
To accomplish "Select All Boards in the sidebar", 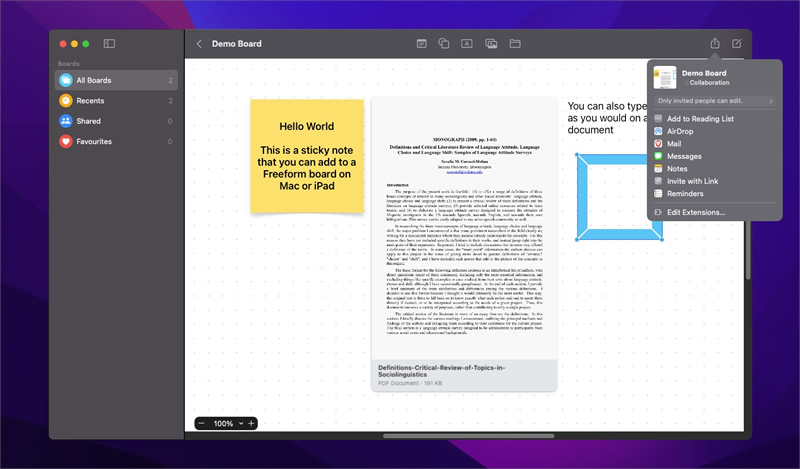I will click(x=116, y=80).
